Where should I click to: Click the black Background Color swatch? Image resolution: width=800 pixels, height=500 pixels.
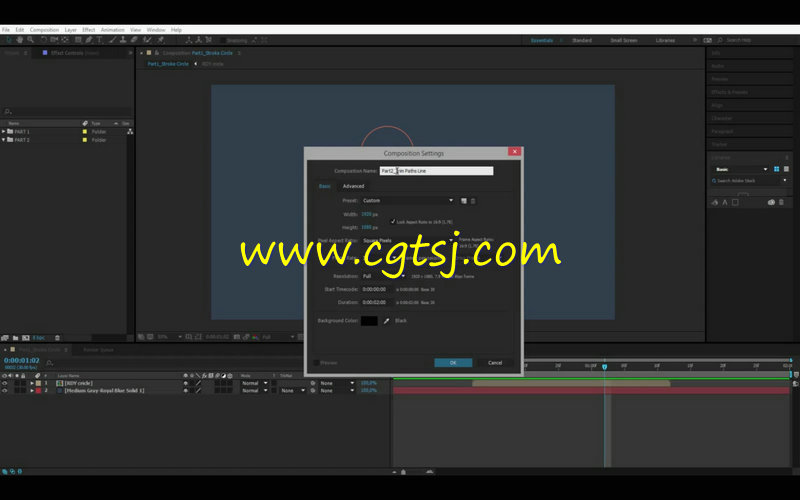[369, 321]
